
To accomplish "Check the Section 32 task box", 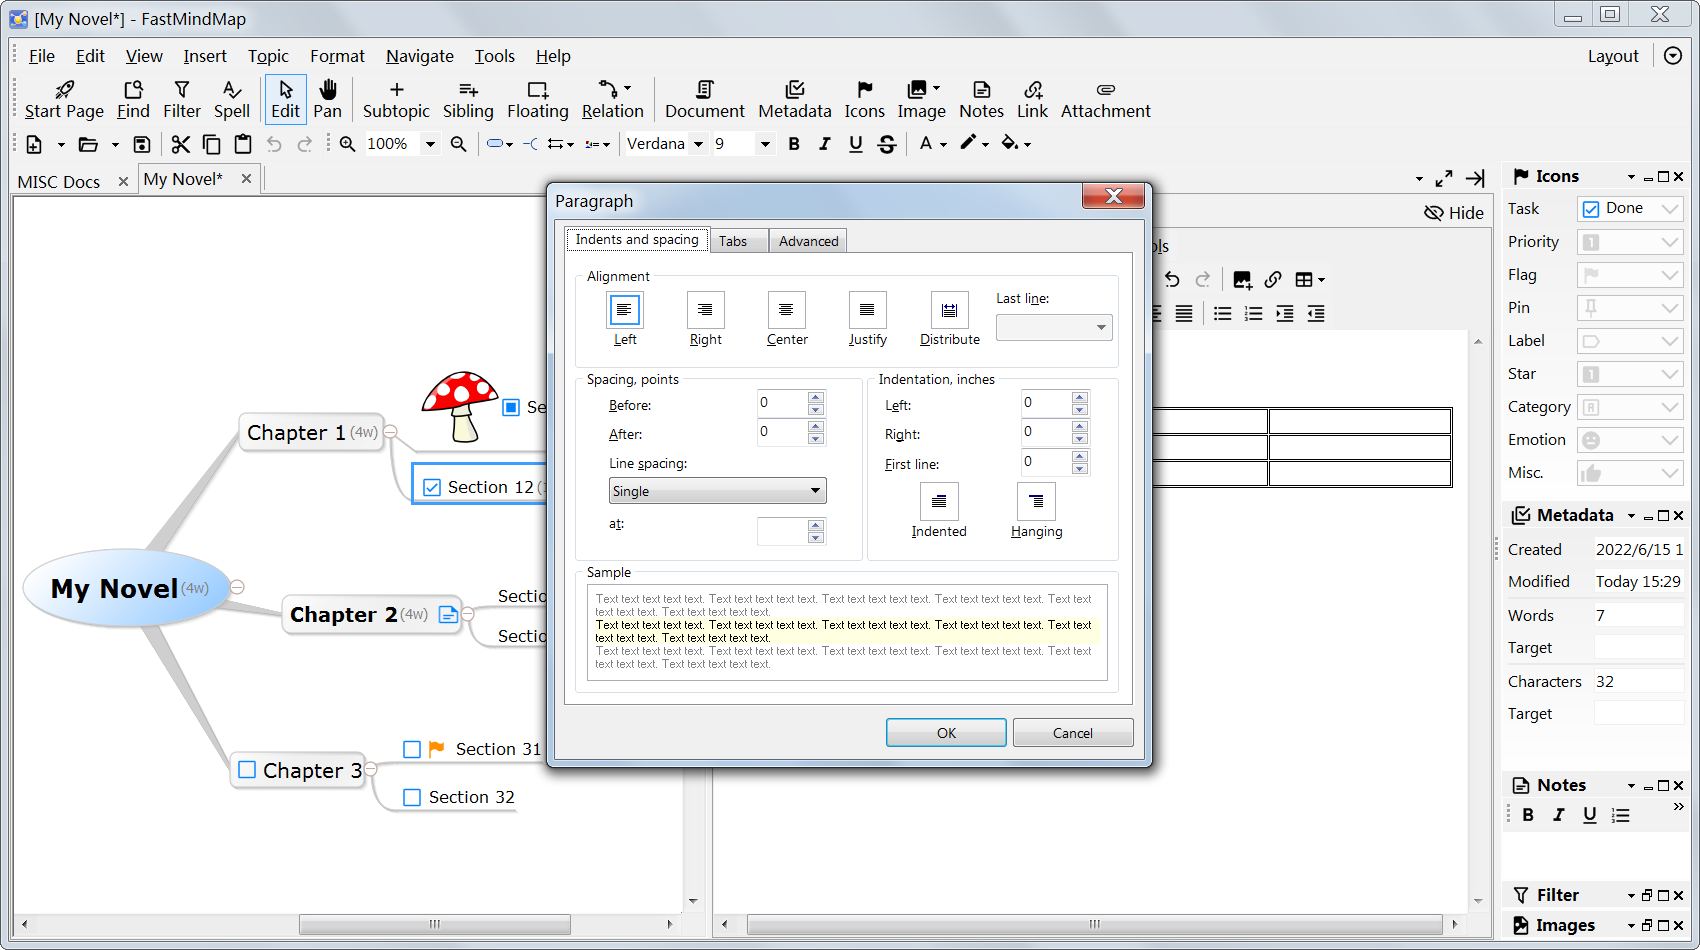I will 411,797.
